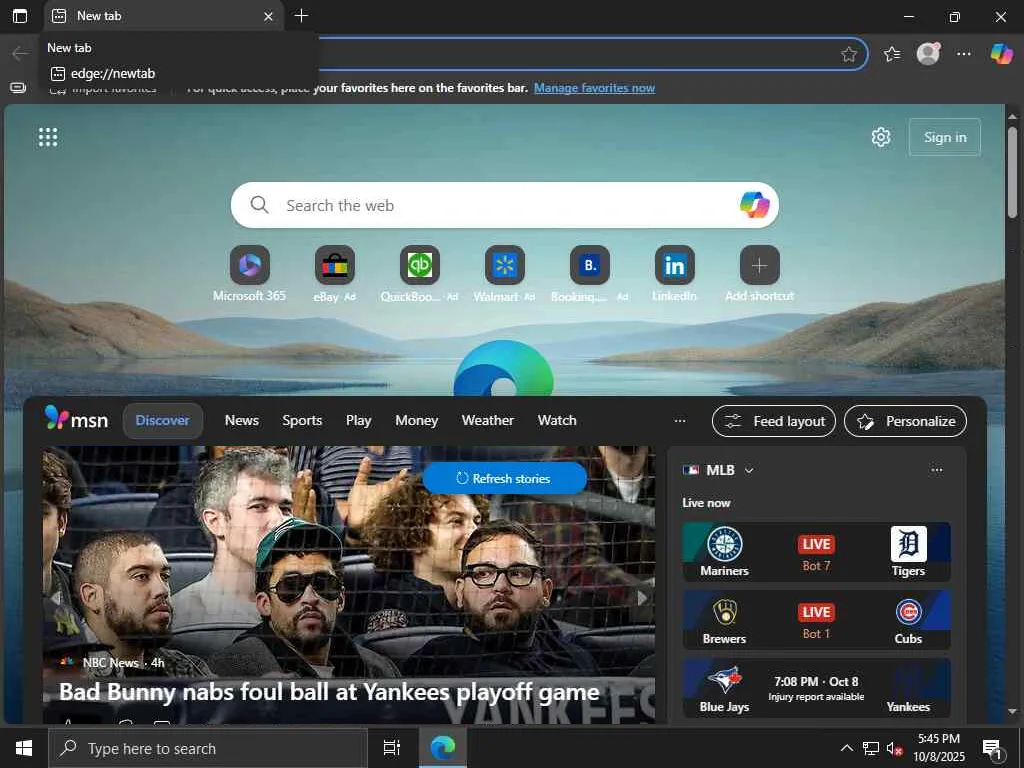Viewport: 1024px width, 768px height.
Task: Switch to the Money tab
Action: click(417, 421)
